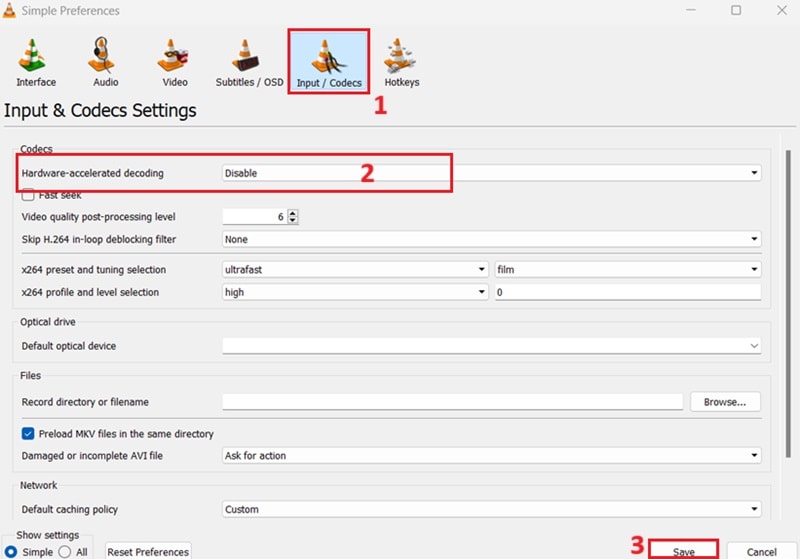This screenshot has height=559, width=800.
Task: Open Skip H.264 in-loop deblocking filter dropdown
Action: click(491, 239)
